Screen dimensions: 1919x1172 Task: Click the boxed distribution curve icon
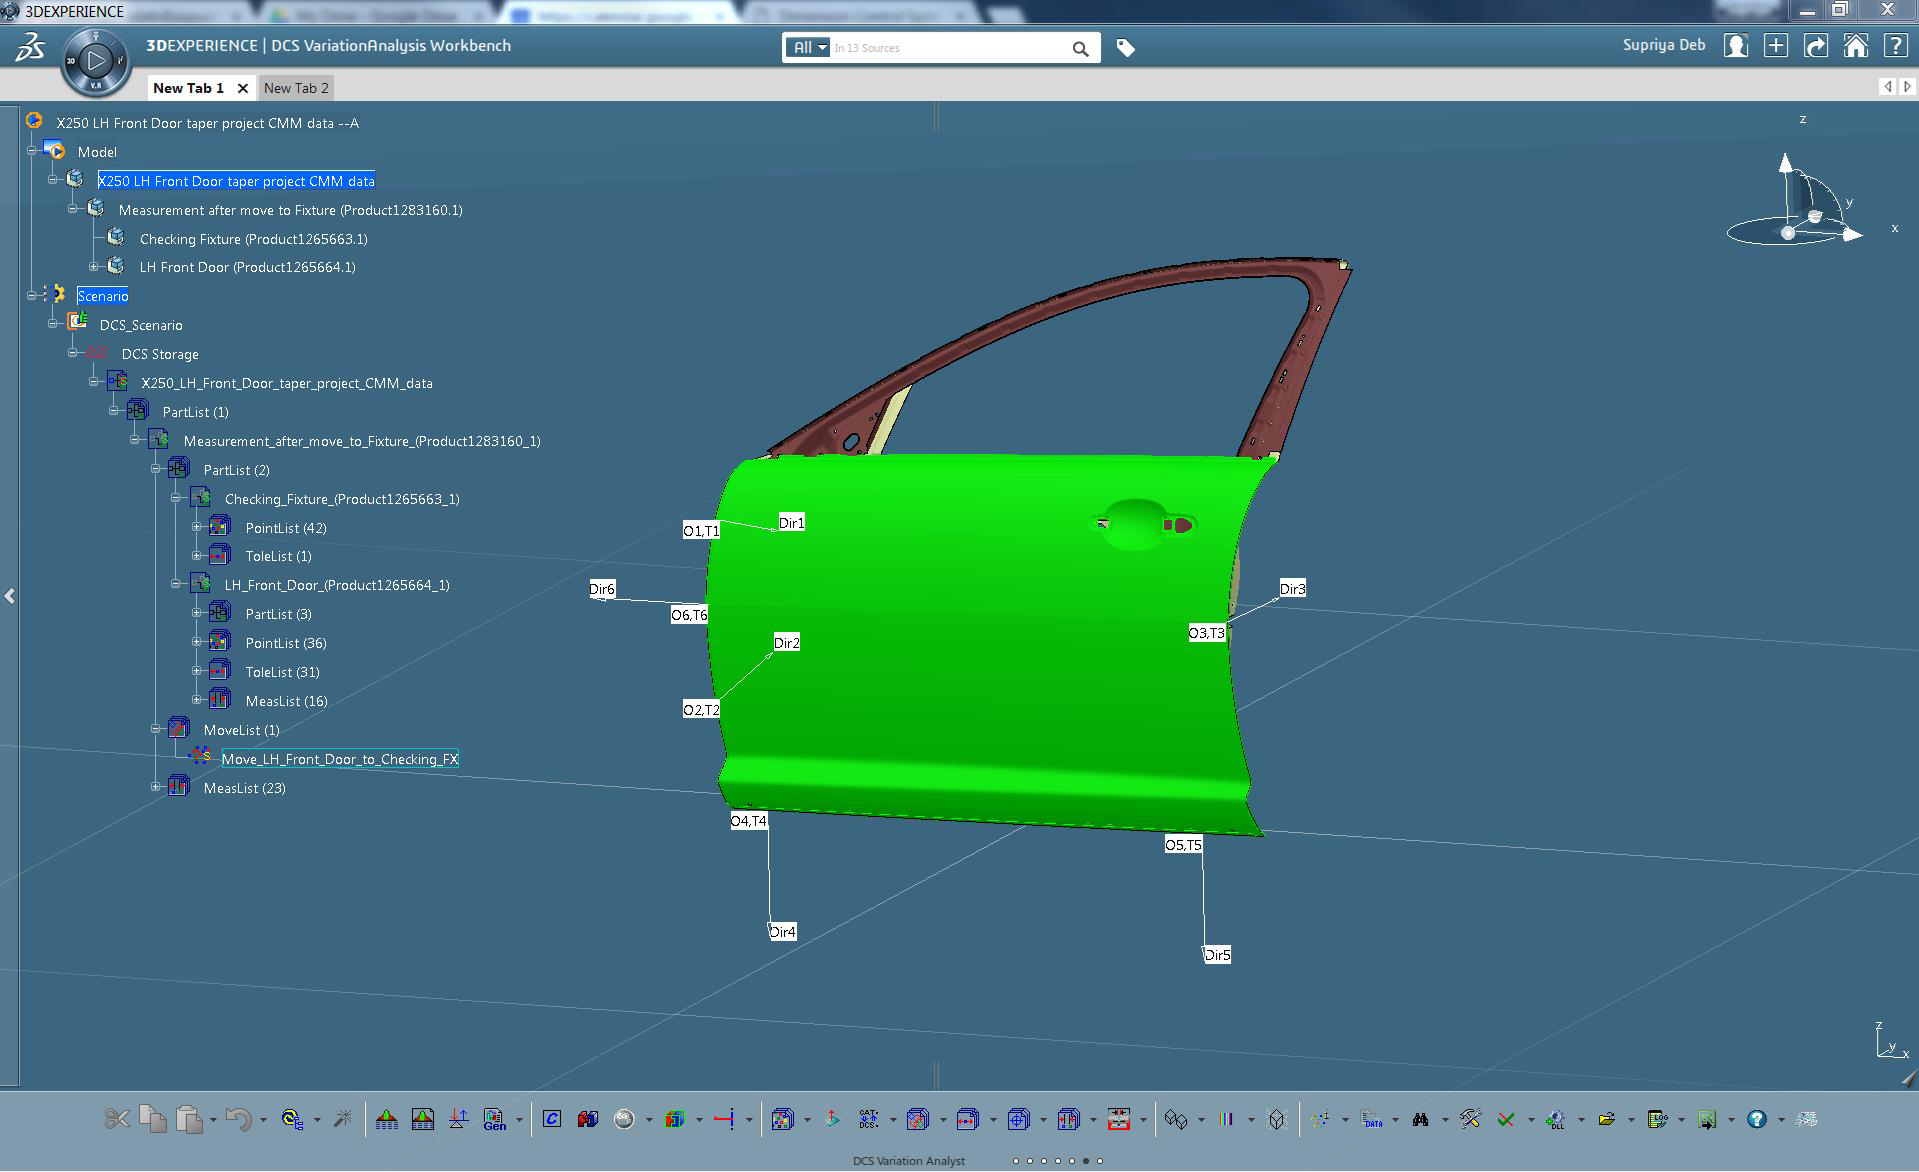pos(423,1119)
